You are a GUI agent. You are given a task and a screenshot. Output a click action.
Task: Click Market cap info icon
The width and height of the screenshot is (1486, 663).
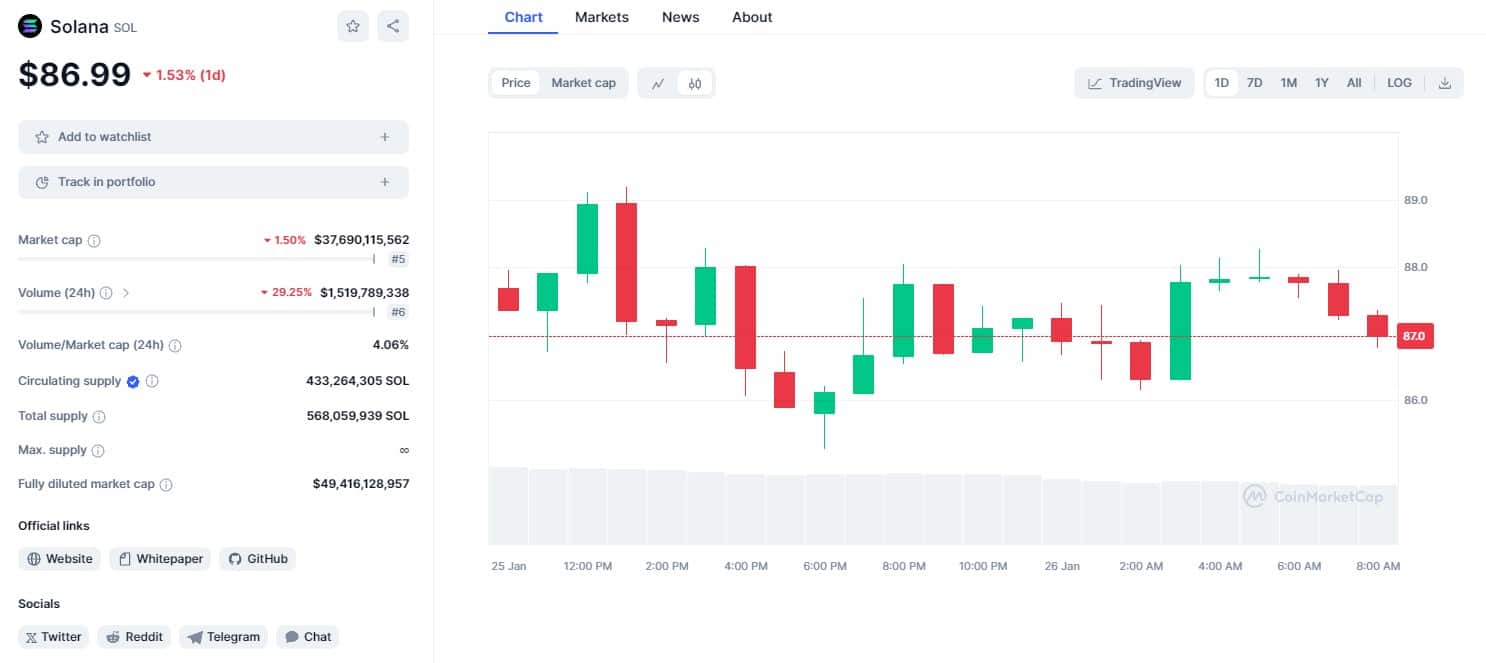click(94, 241)
